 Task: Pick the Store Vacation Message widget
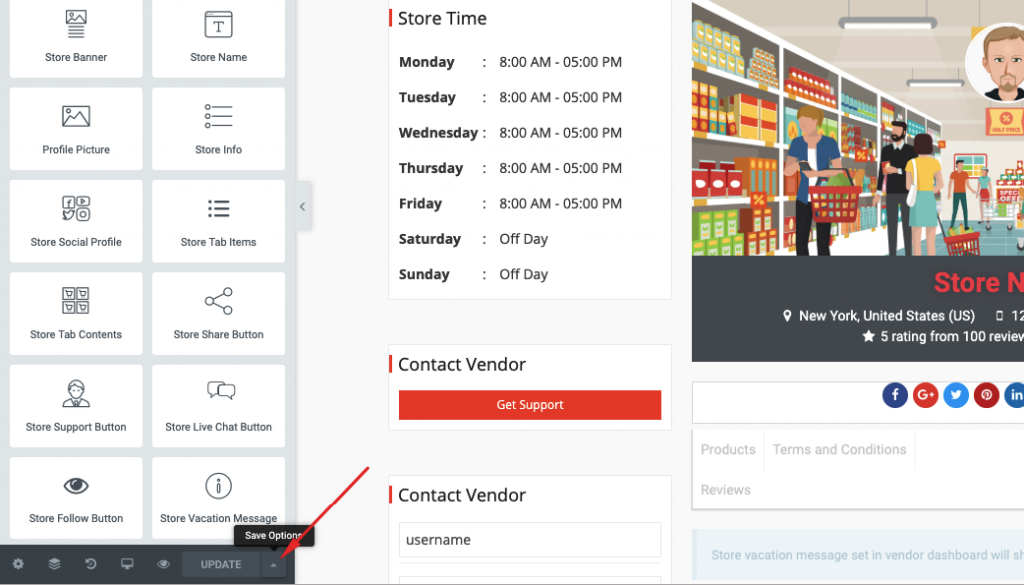[x=218, y=498]
